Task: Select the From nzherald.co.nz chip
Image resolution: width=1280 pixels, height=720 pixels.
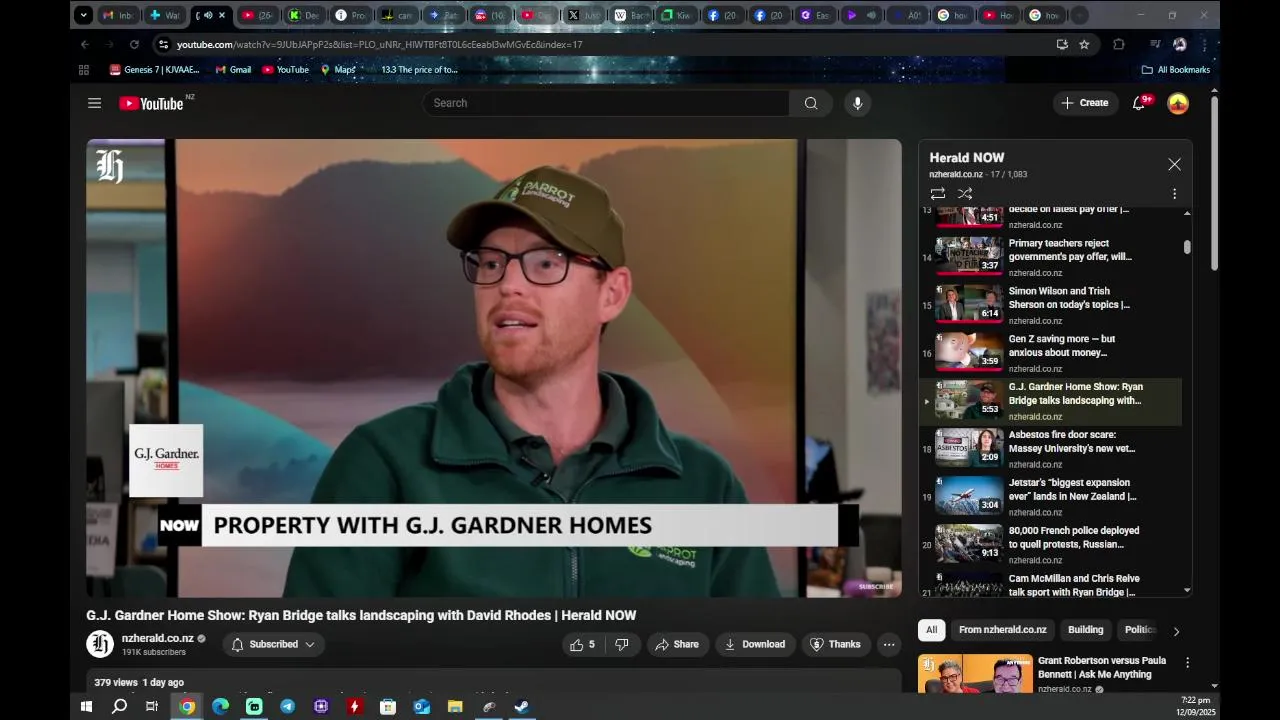Action: 1002,630
